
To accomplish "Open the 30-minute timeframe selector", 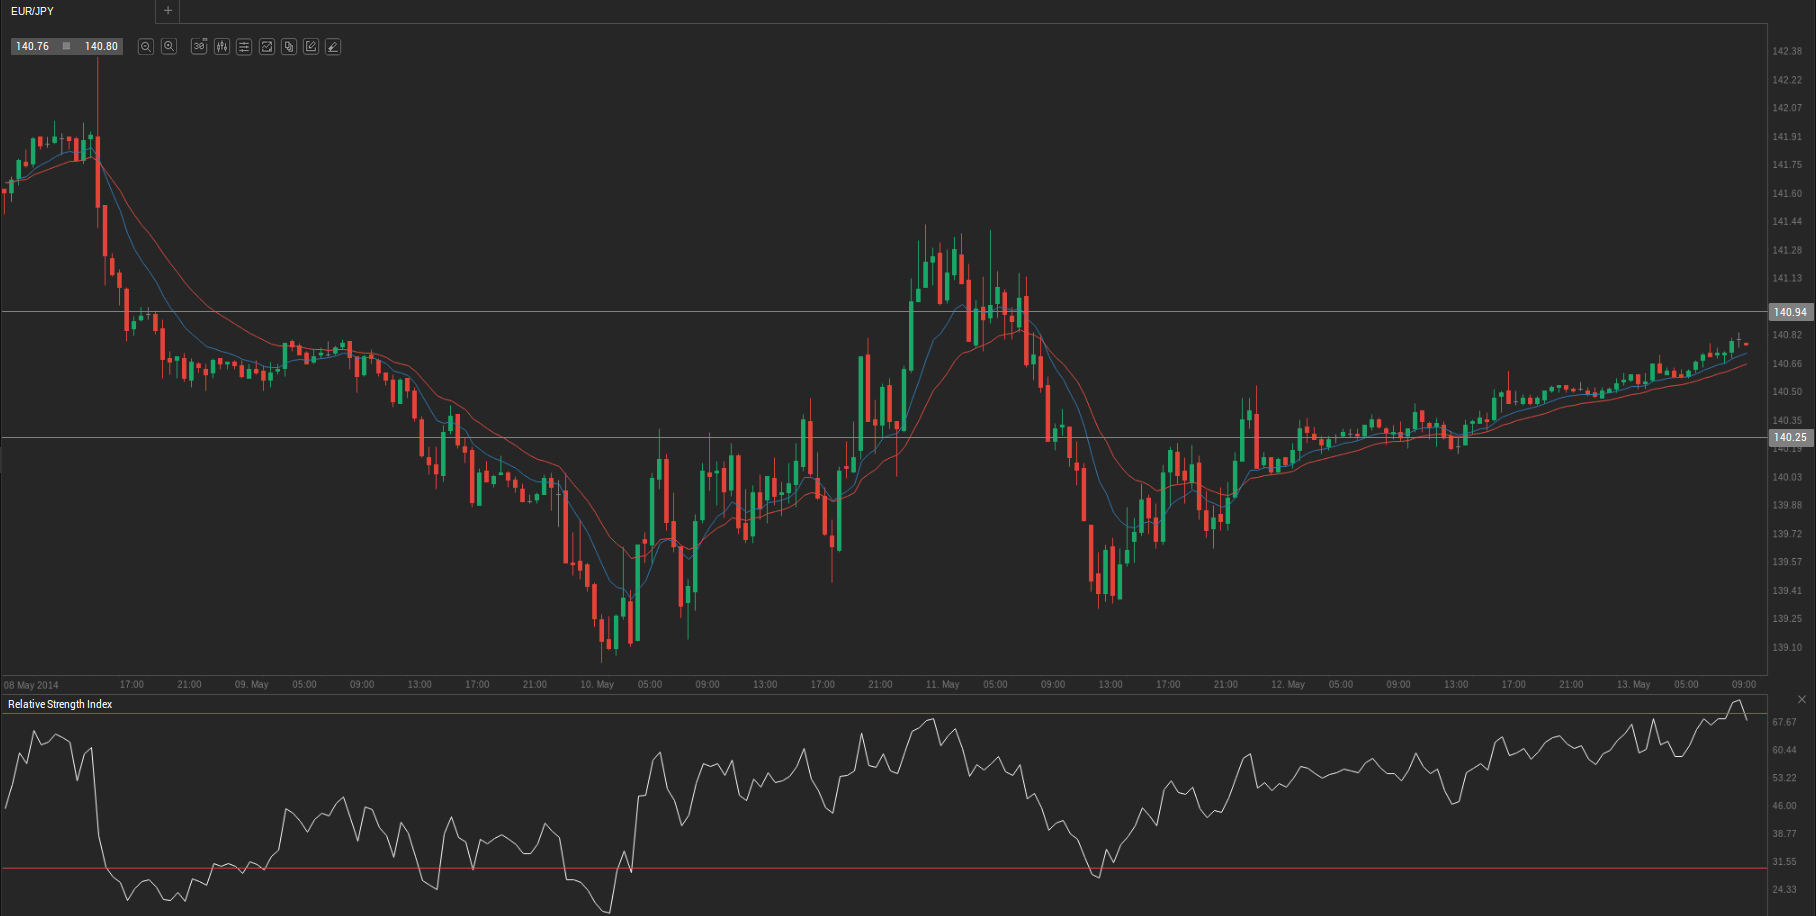I will (199, 47).
